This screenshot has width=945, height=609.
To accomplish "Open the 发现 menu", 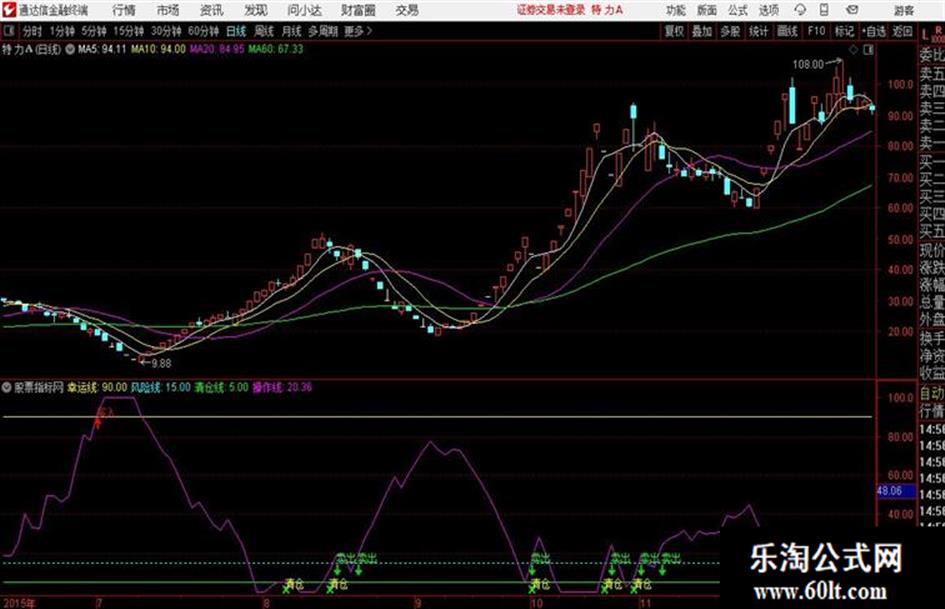I will coord(256,10).
